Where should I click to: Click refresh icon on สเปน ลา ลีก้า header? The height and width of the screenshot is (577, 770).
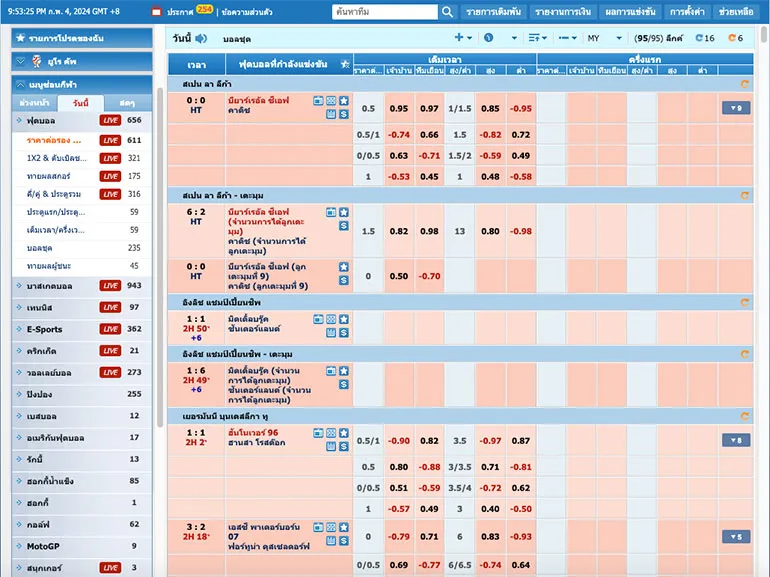point(742,84)
